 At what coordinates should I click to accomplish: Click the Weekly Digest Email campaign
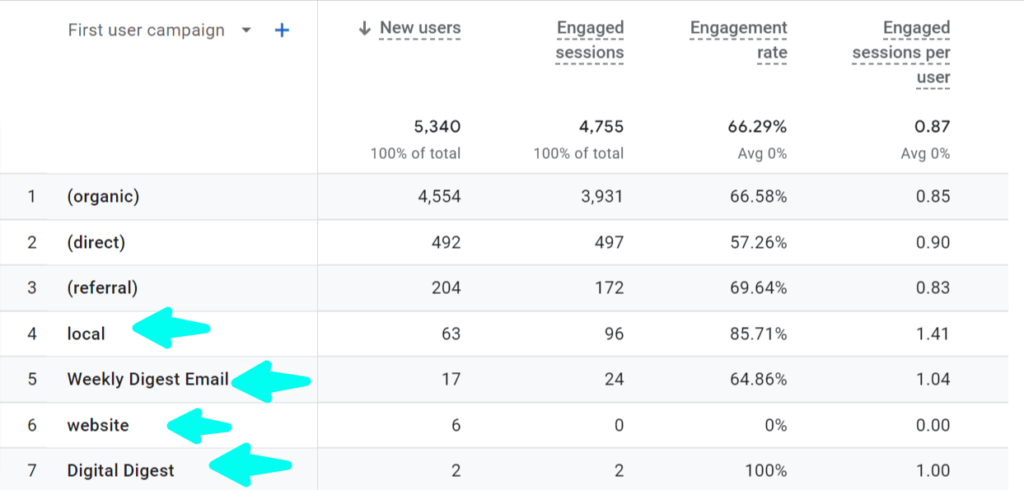148,379
